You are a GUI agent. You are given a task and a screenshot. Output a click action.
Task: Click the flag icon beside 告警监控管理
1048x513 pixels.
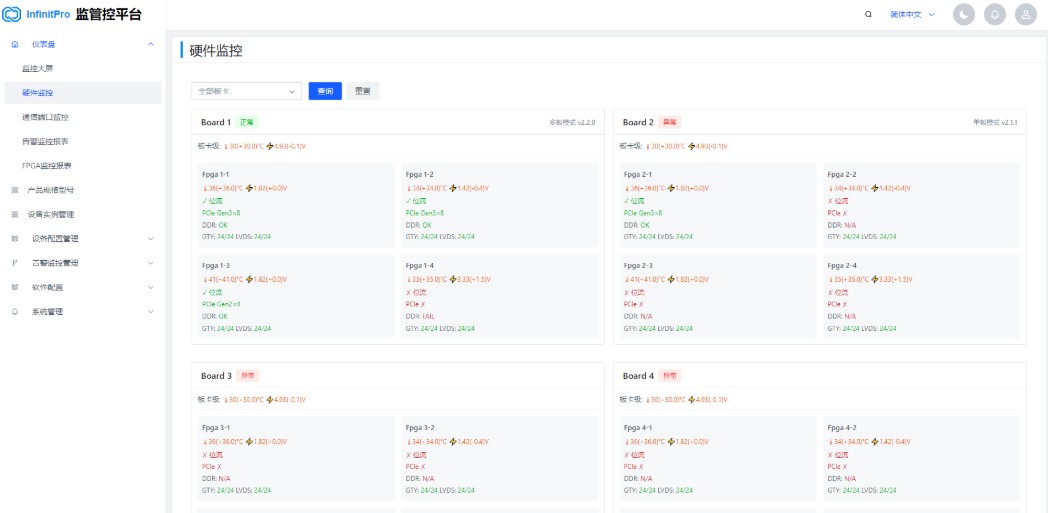(15, 263)
